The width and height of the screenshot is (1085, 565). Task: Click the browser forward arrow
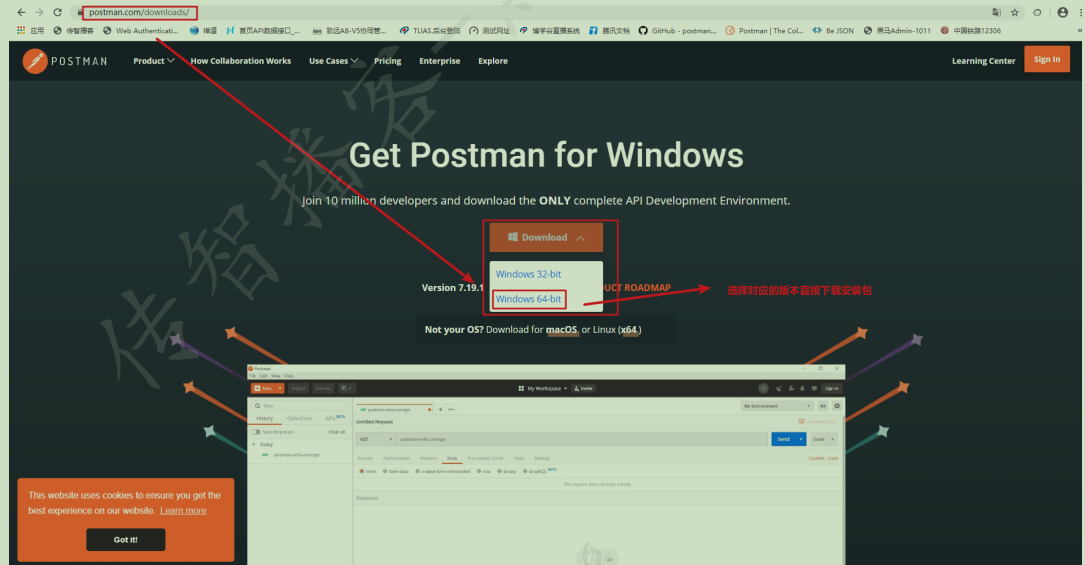click(39, 12)
